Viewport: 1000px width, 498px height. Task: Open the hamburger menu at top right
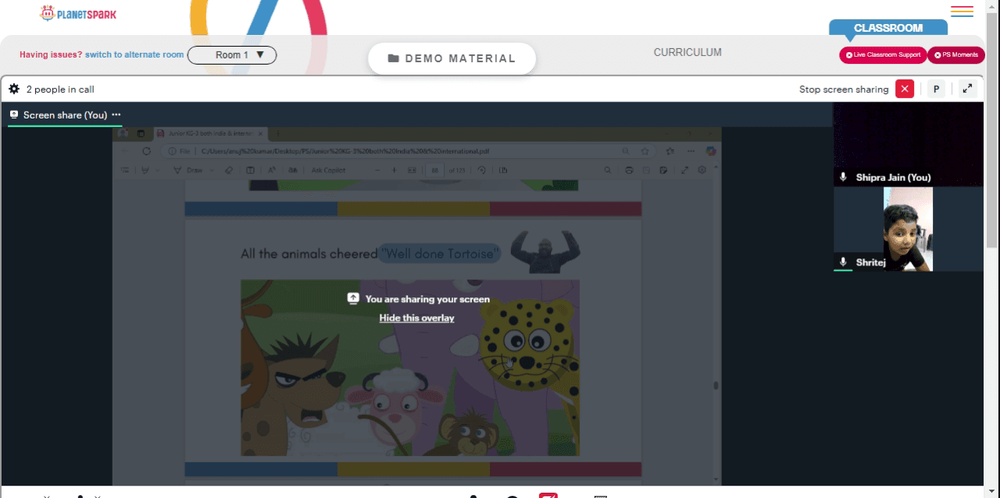coord(962,11)
